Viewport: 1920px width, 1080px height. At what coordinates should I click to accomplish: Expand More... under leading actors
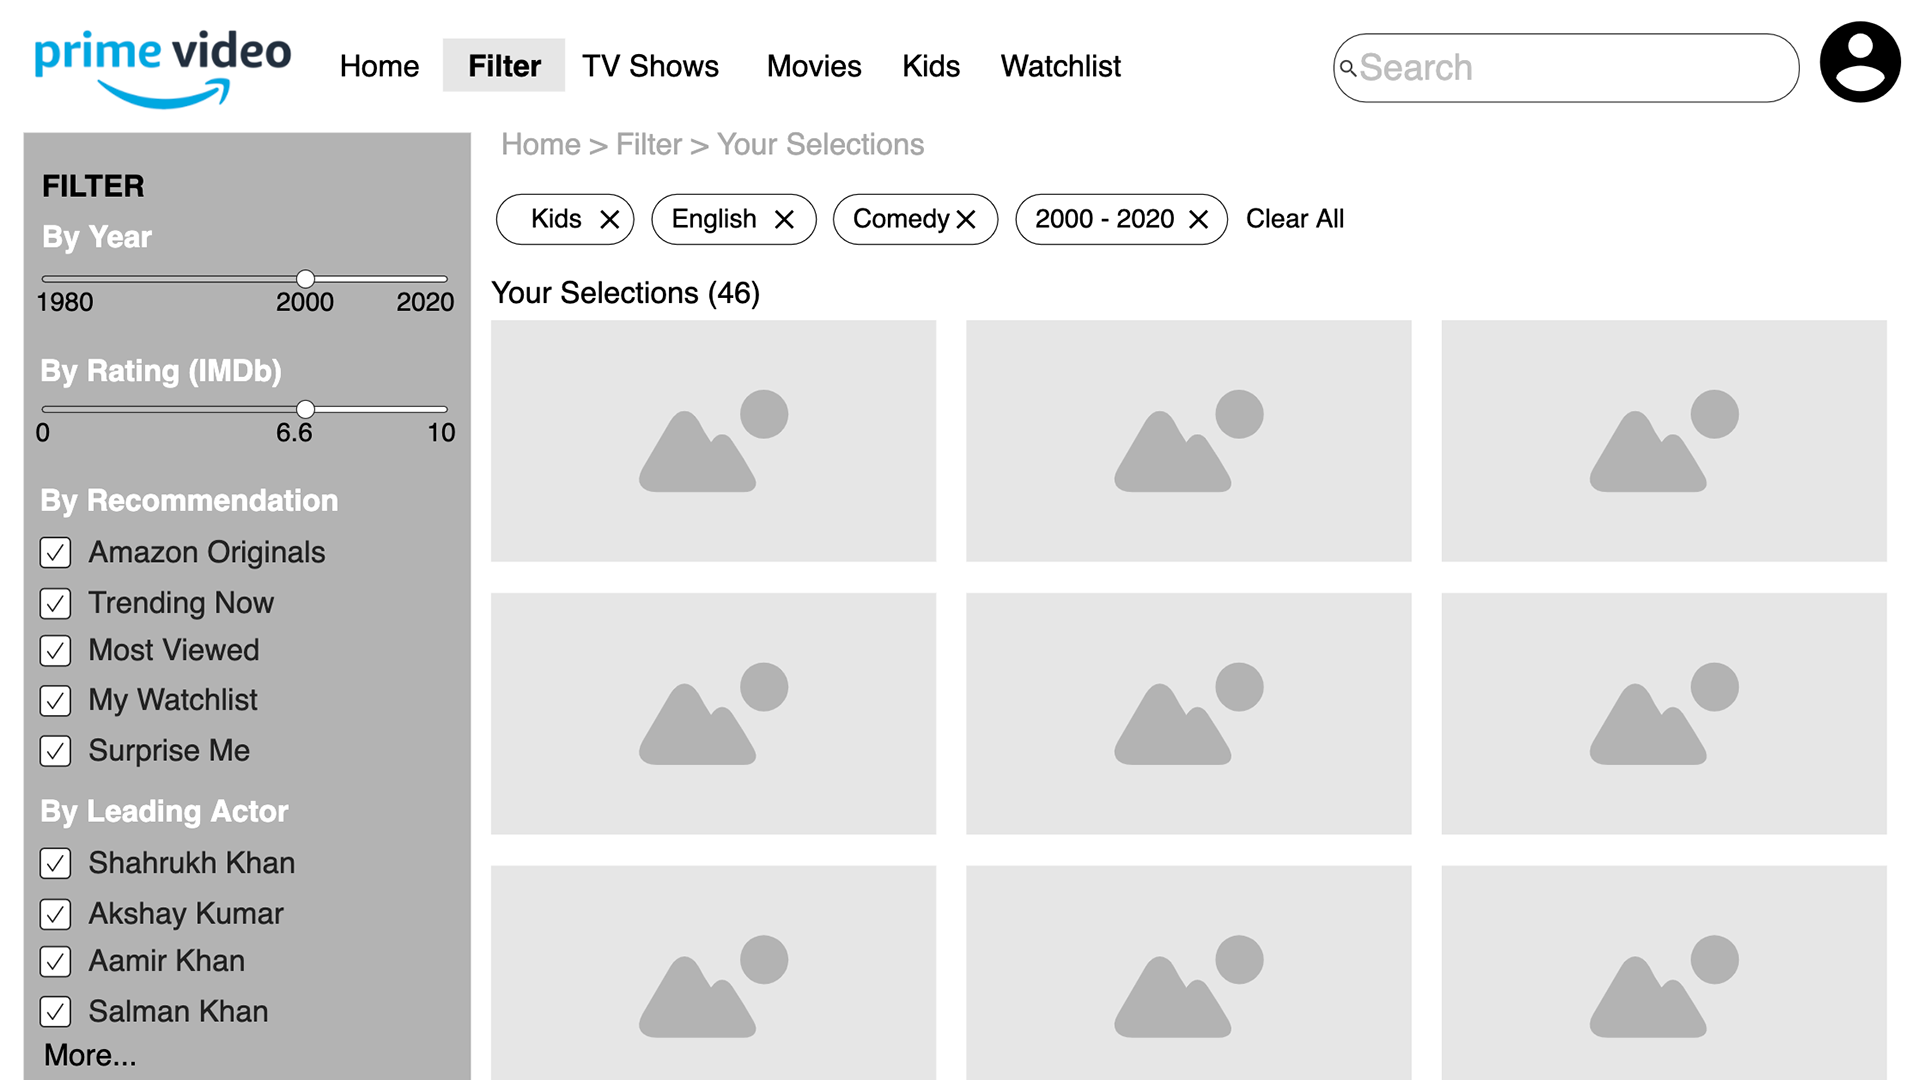[90, 1055]
